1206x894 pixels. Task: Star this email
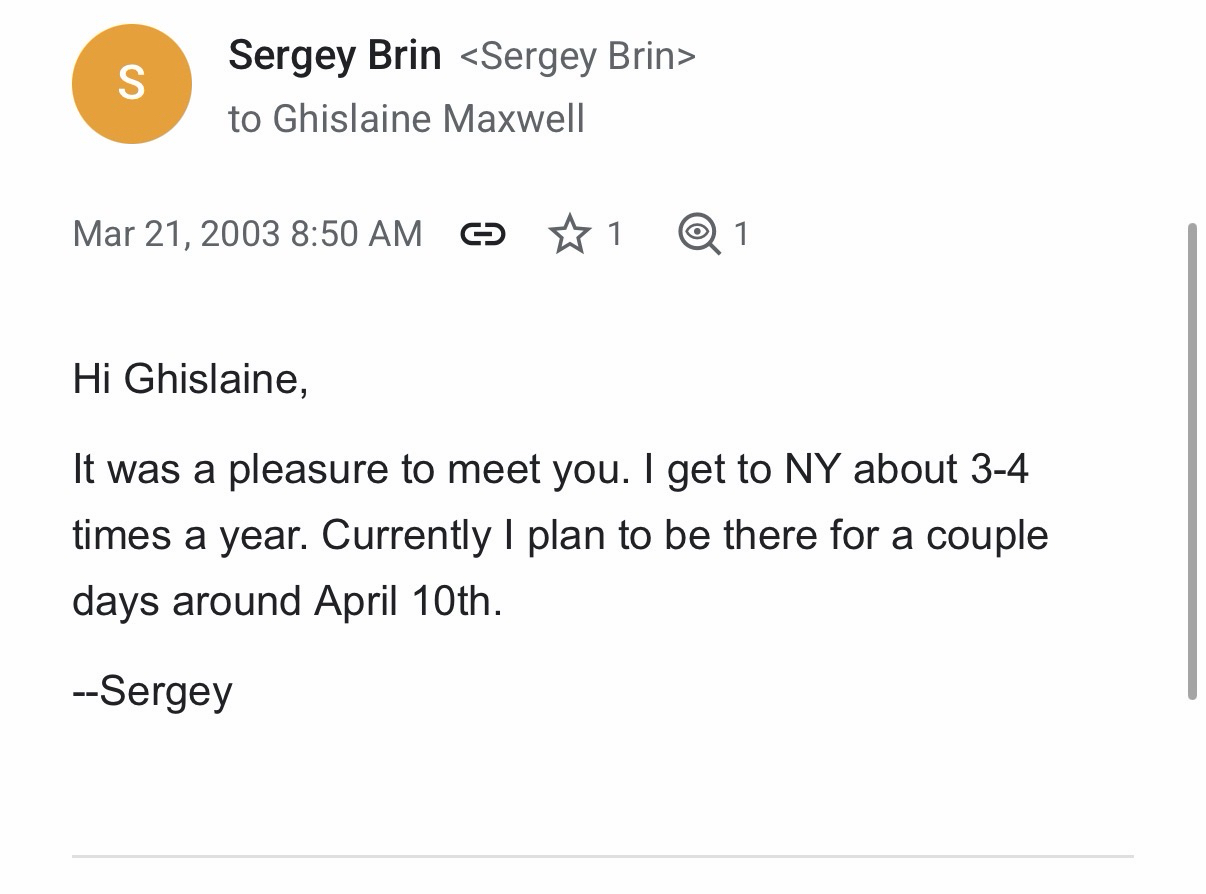coord(570,234)
